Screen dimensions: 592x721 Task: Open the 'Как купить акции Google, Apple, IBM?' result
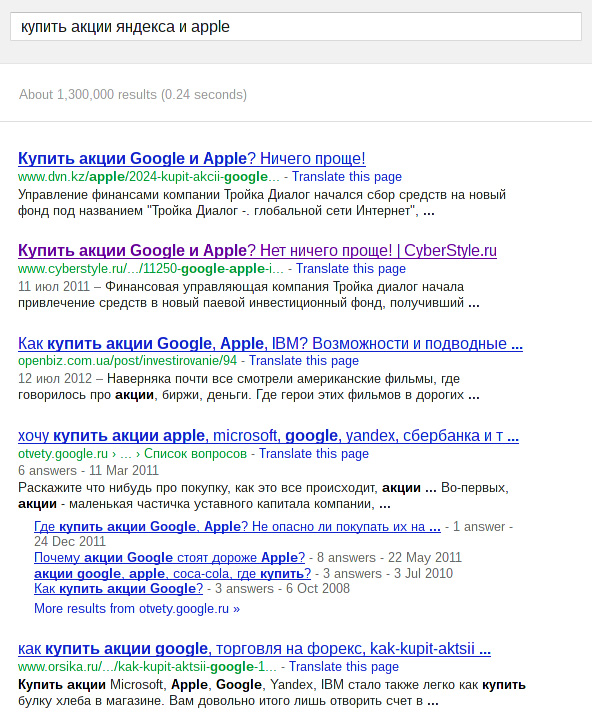pyautogui.click(x=270, y=343)
